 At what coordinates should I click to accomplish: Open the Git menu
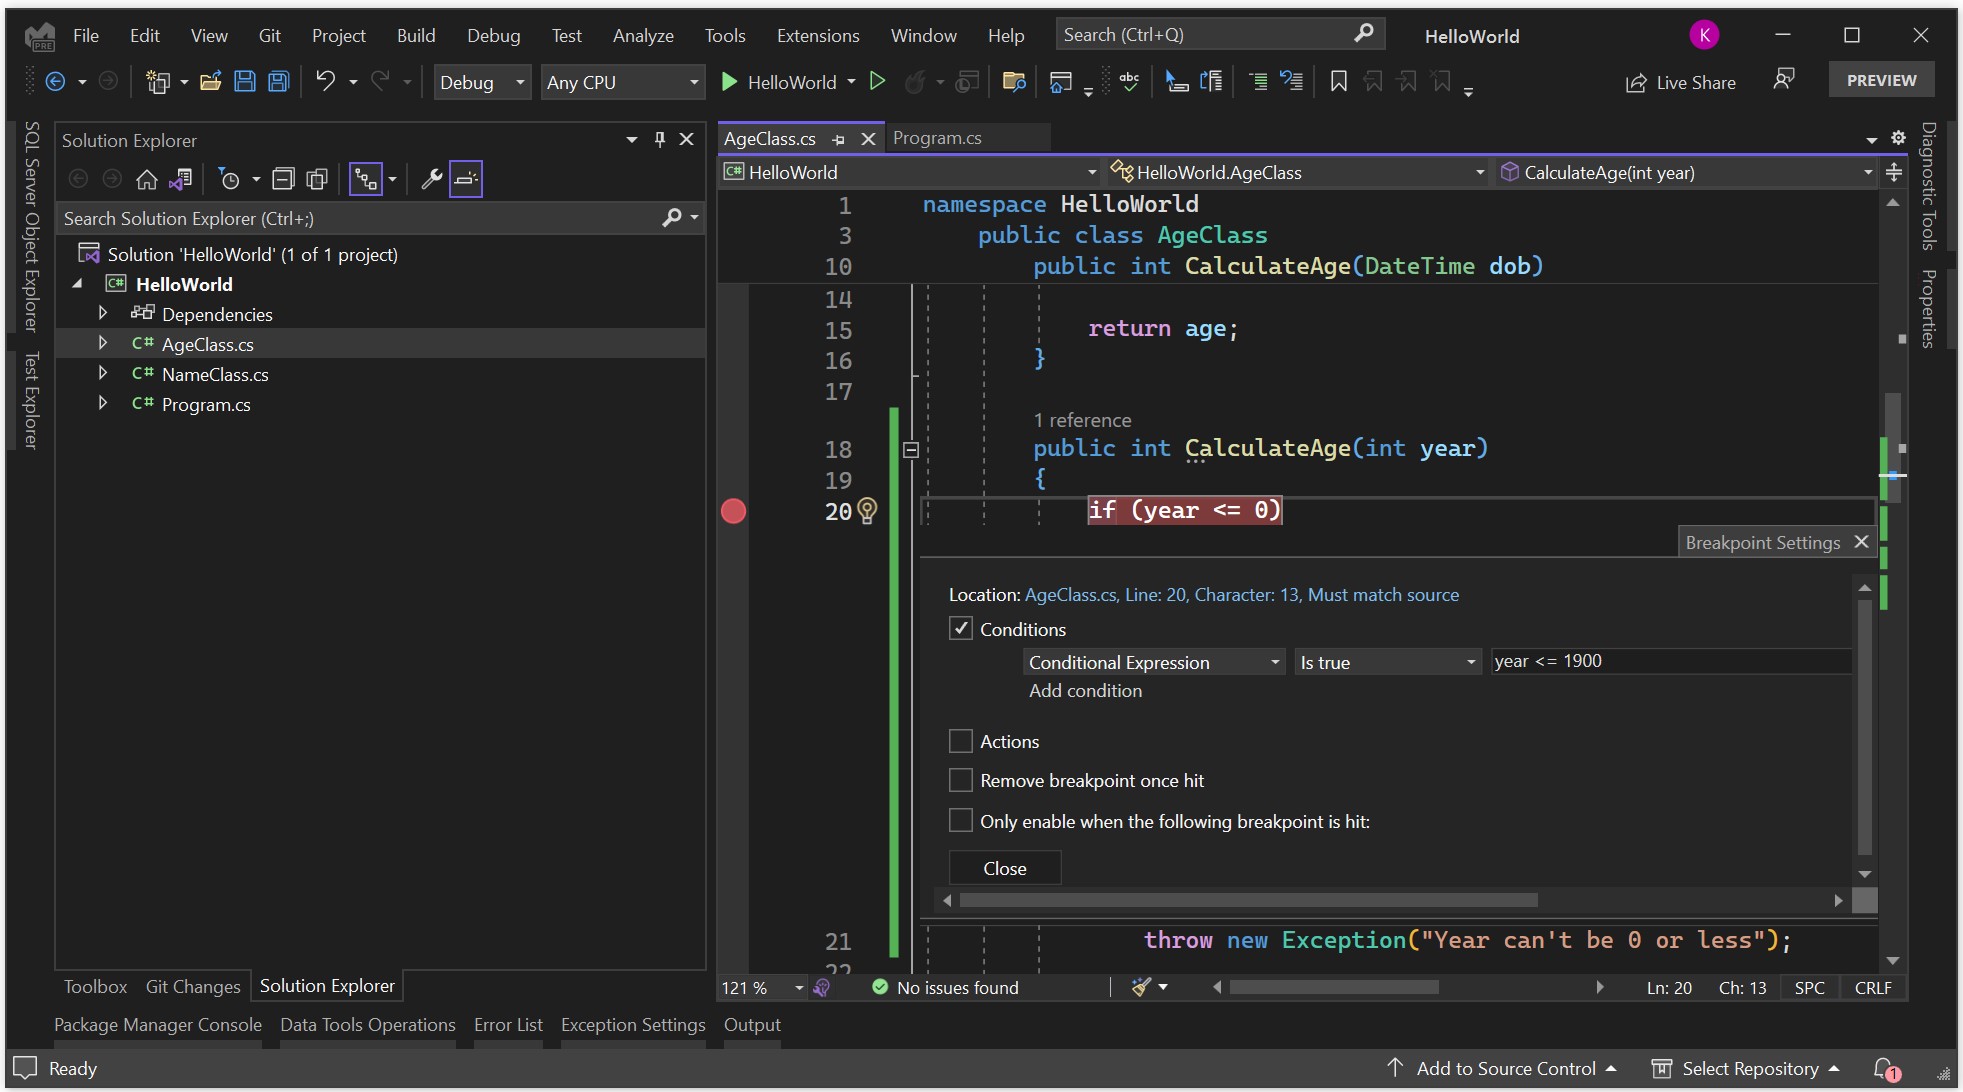click(269, 34)
